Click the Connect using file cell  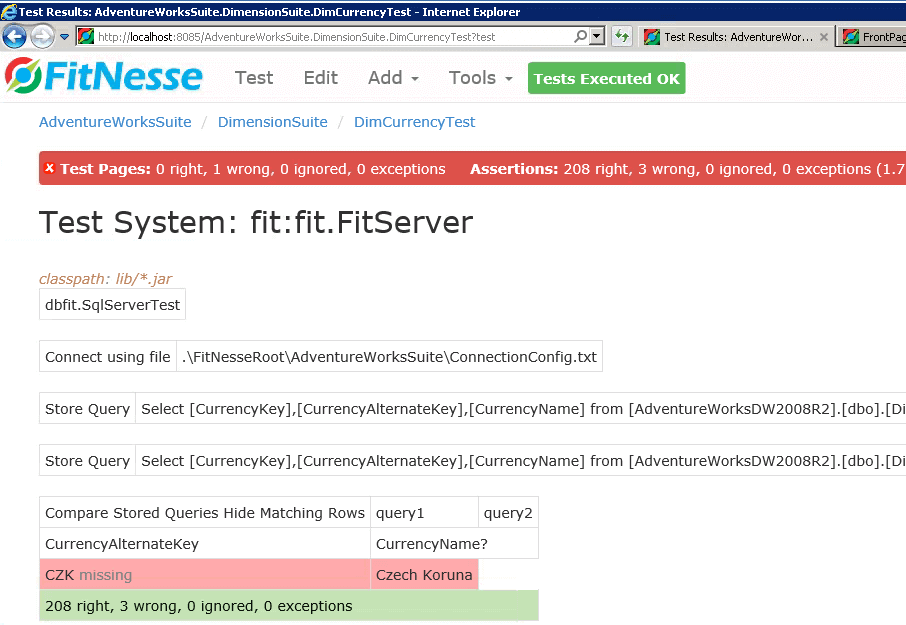coord(107,356)
